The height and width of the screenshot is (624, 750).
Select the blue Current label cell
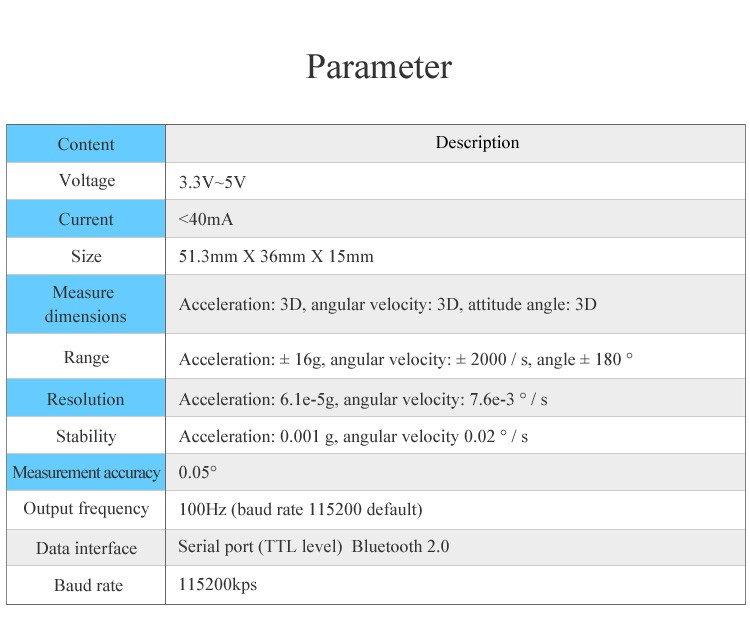[x=86, y=219]
